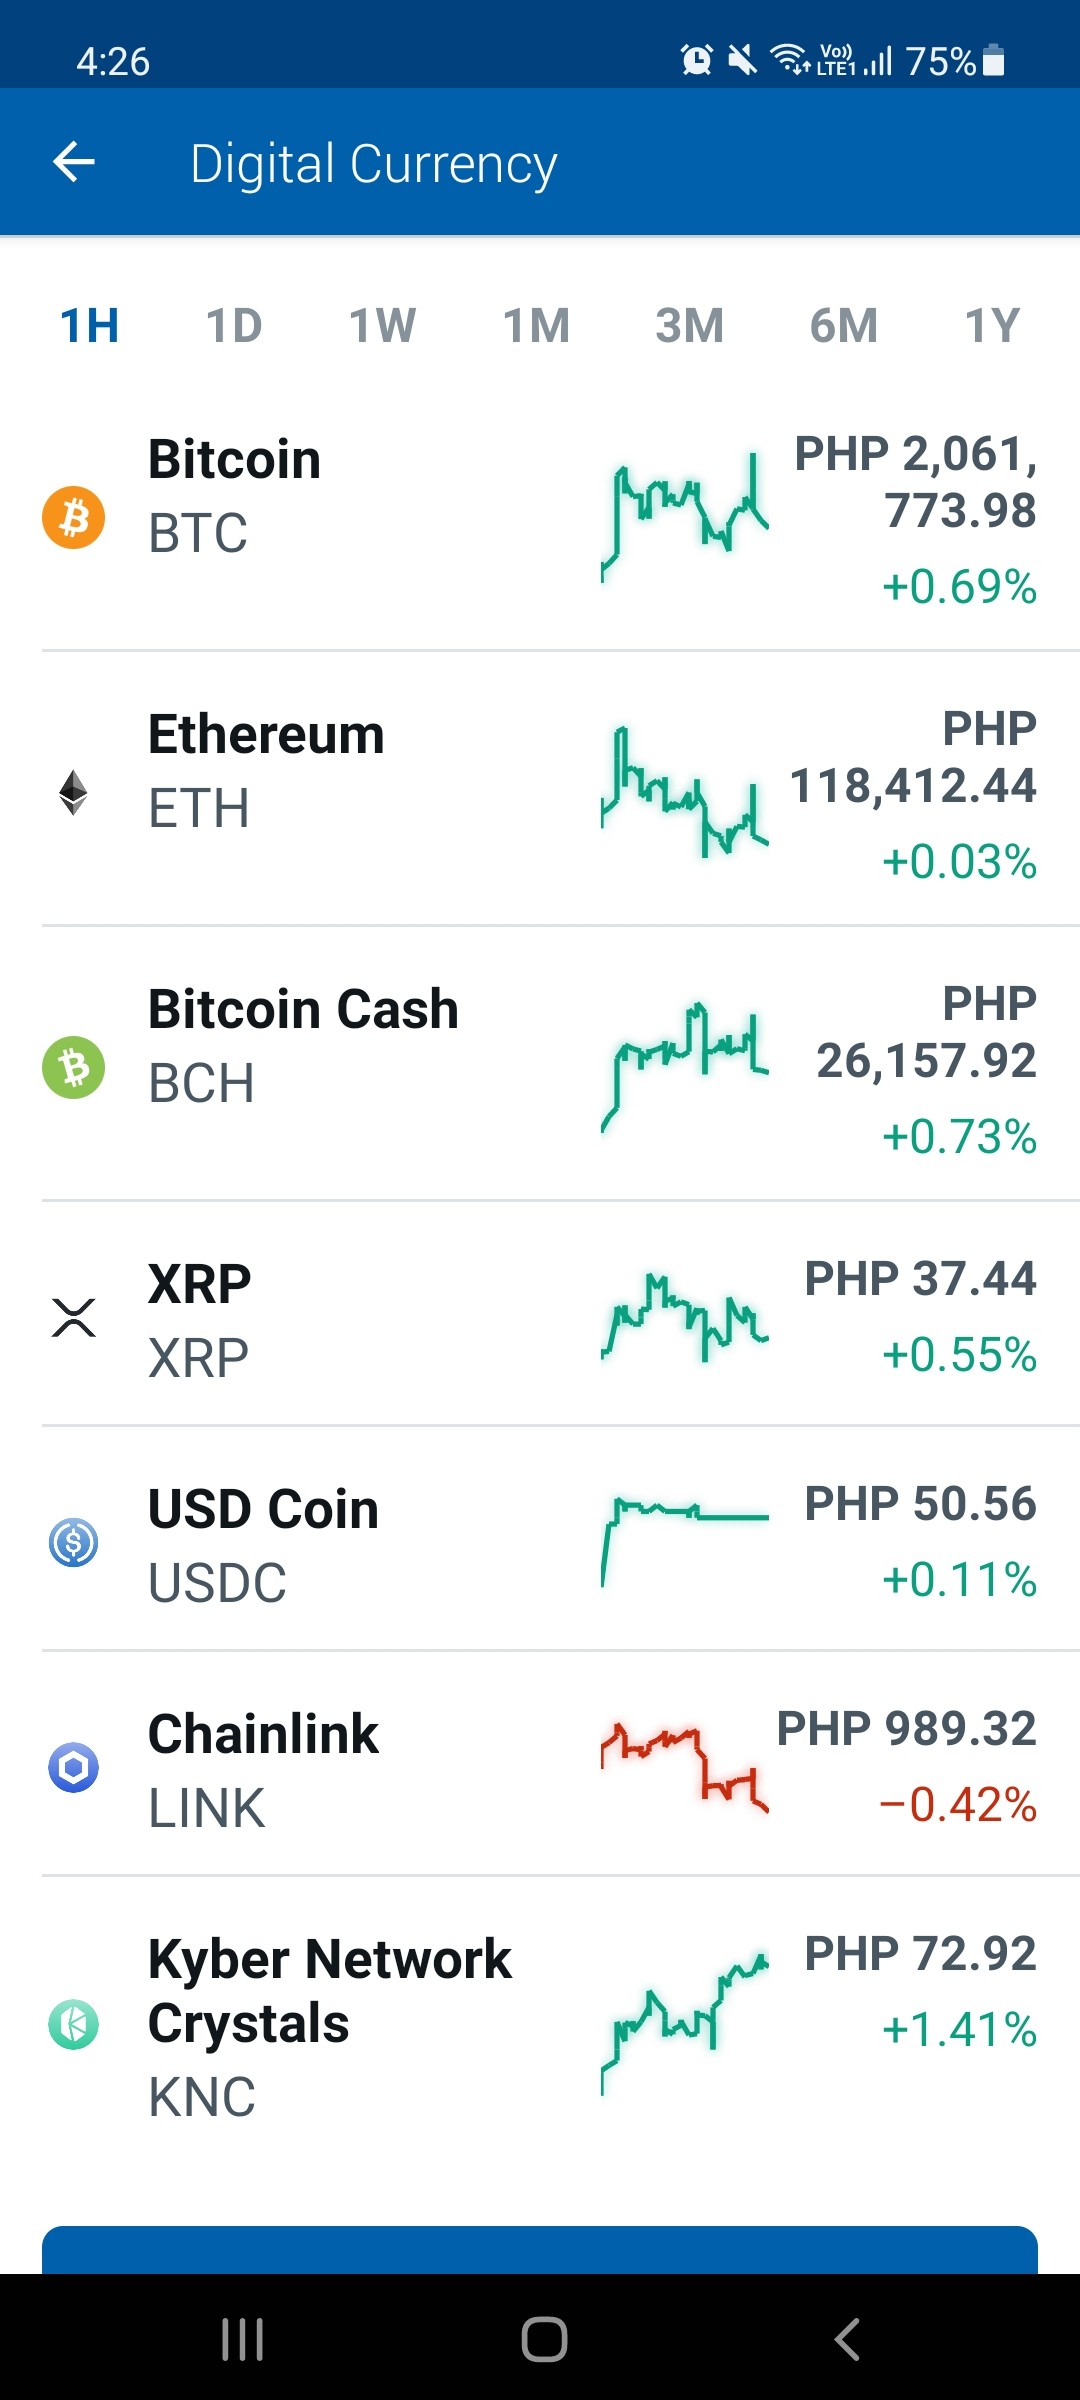The height and width of the screenshot is (2400, 1080).
Task: Tap the blue Chainlink hexagon icon
Action: click(73, 1767)
